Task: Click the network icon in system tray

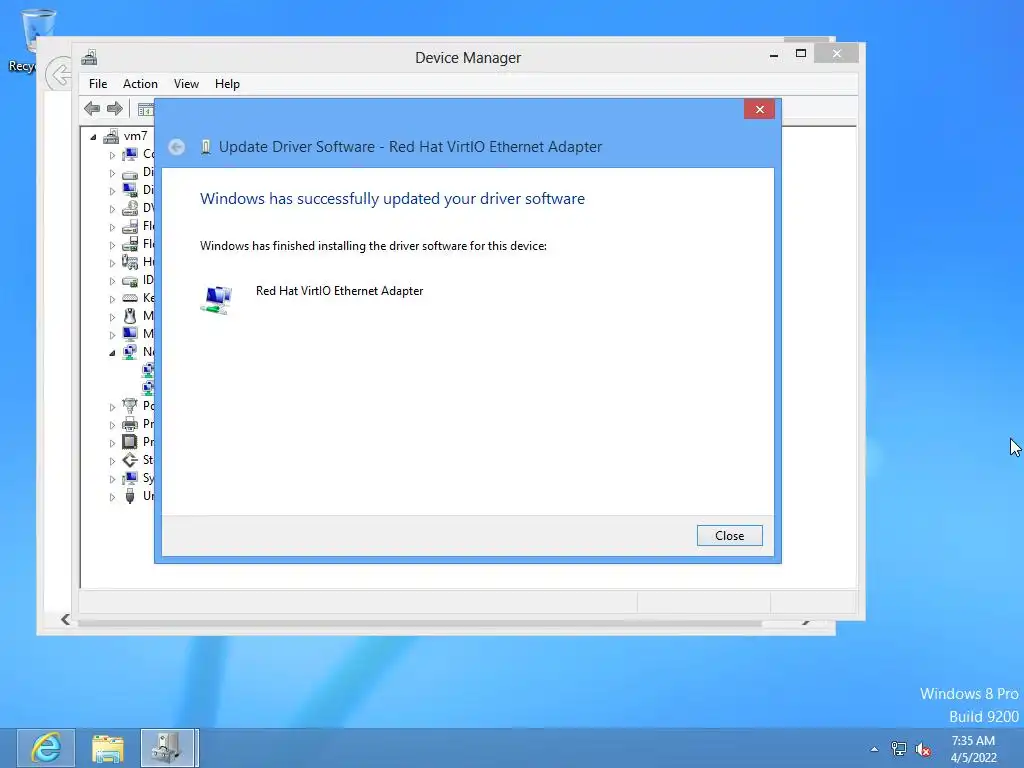Action: pos(899,749)
